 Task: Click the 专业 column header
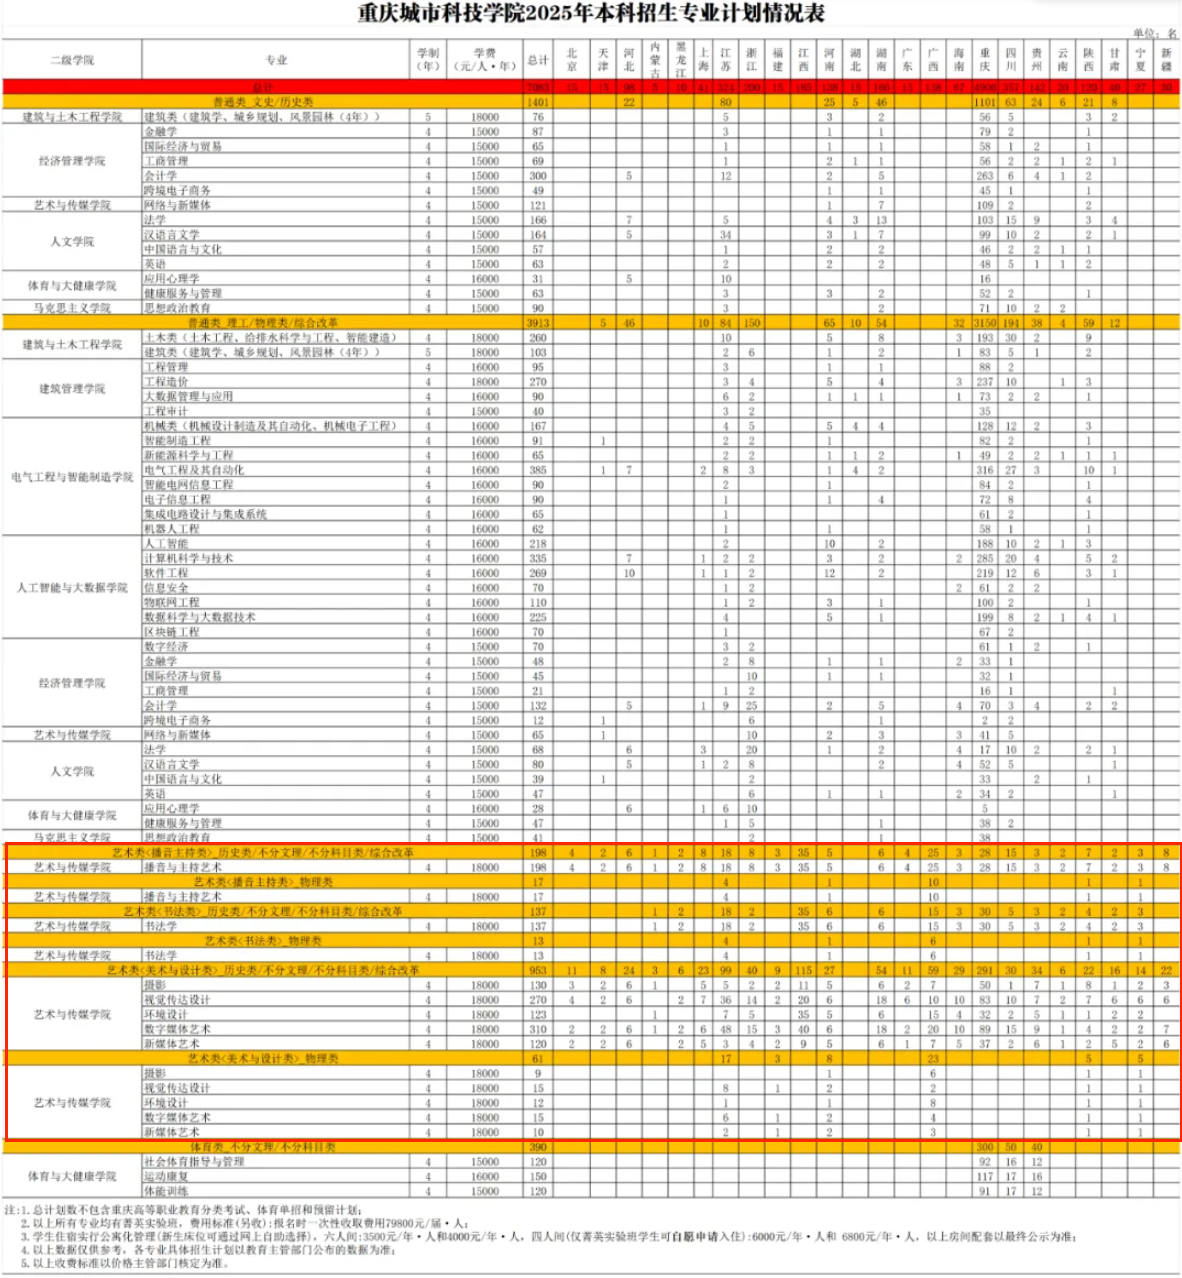[x=276, y=60]
